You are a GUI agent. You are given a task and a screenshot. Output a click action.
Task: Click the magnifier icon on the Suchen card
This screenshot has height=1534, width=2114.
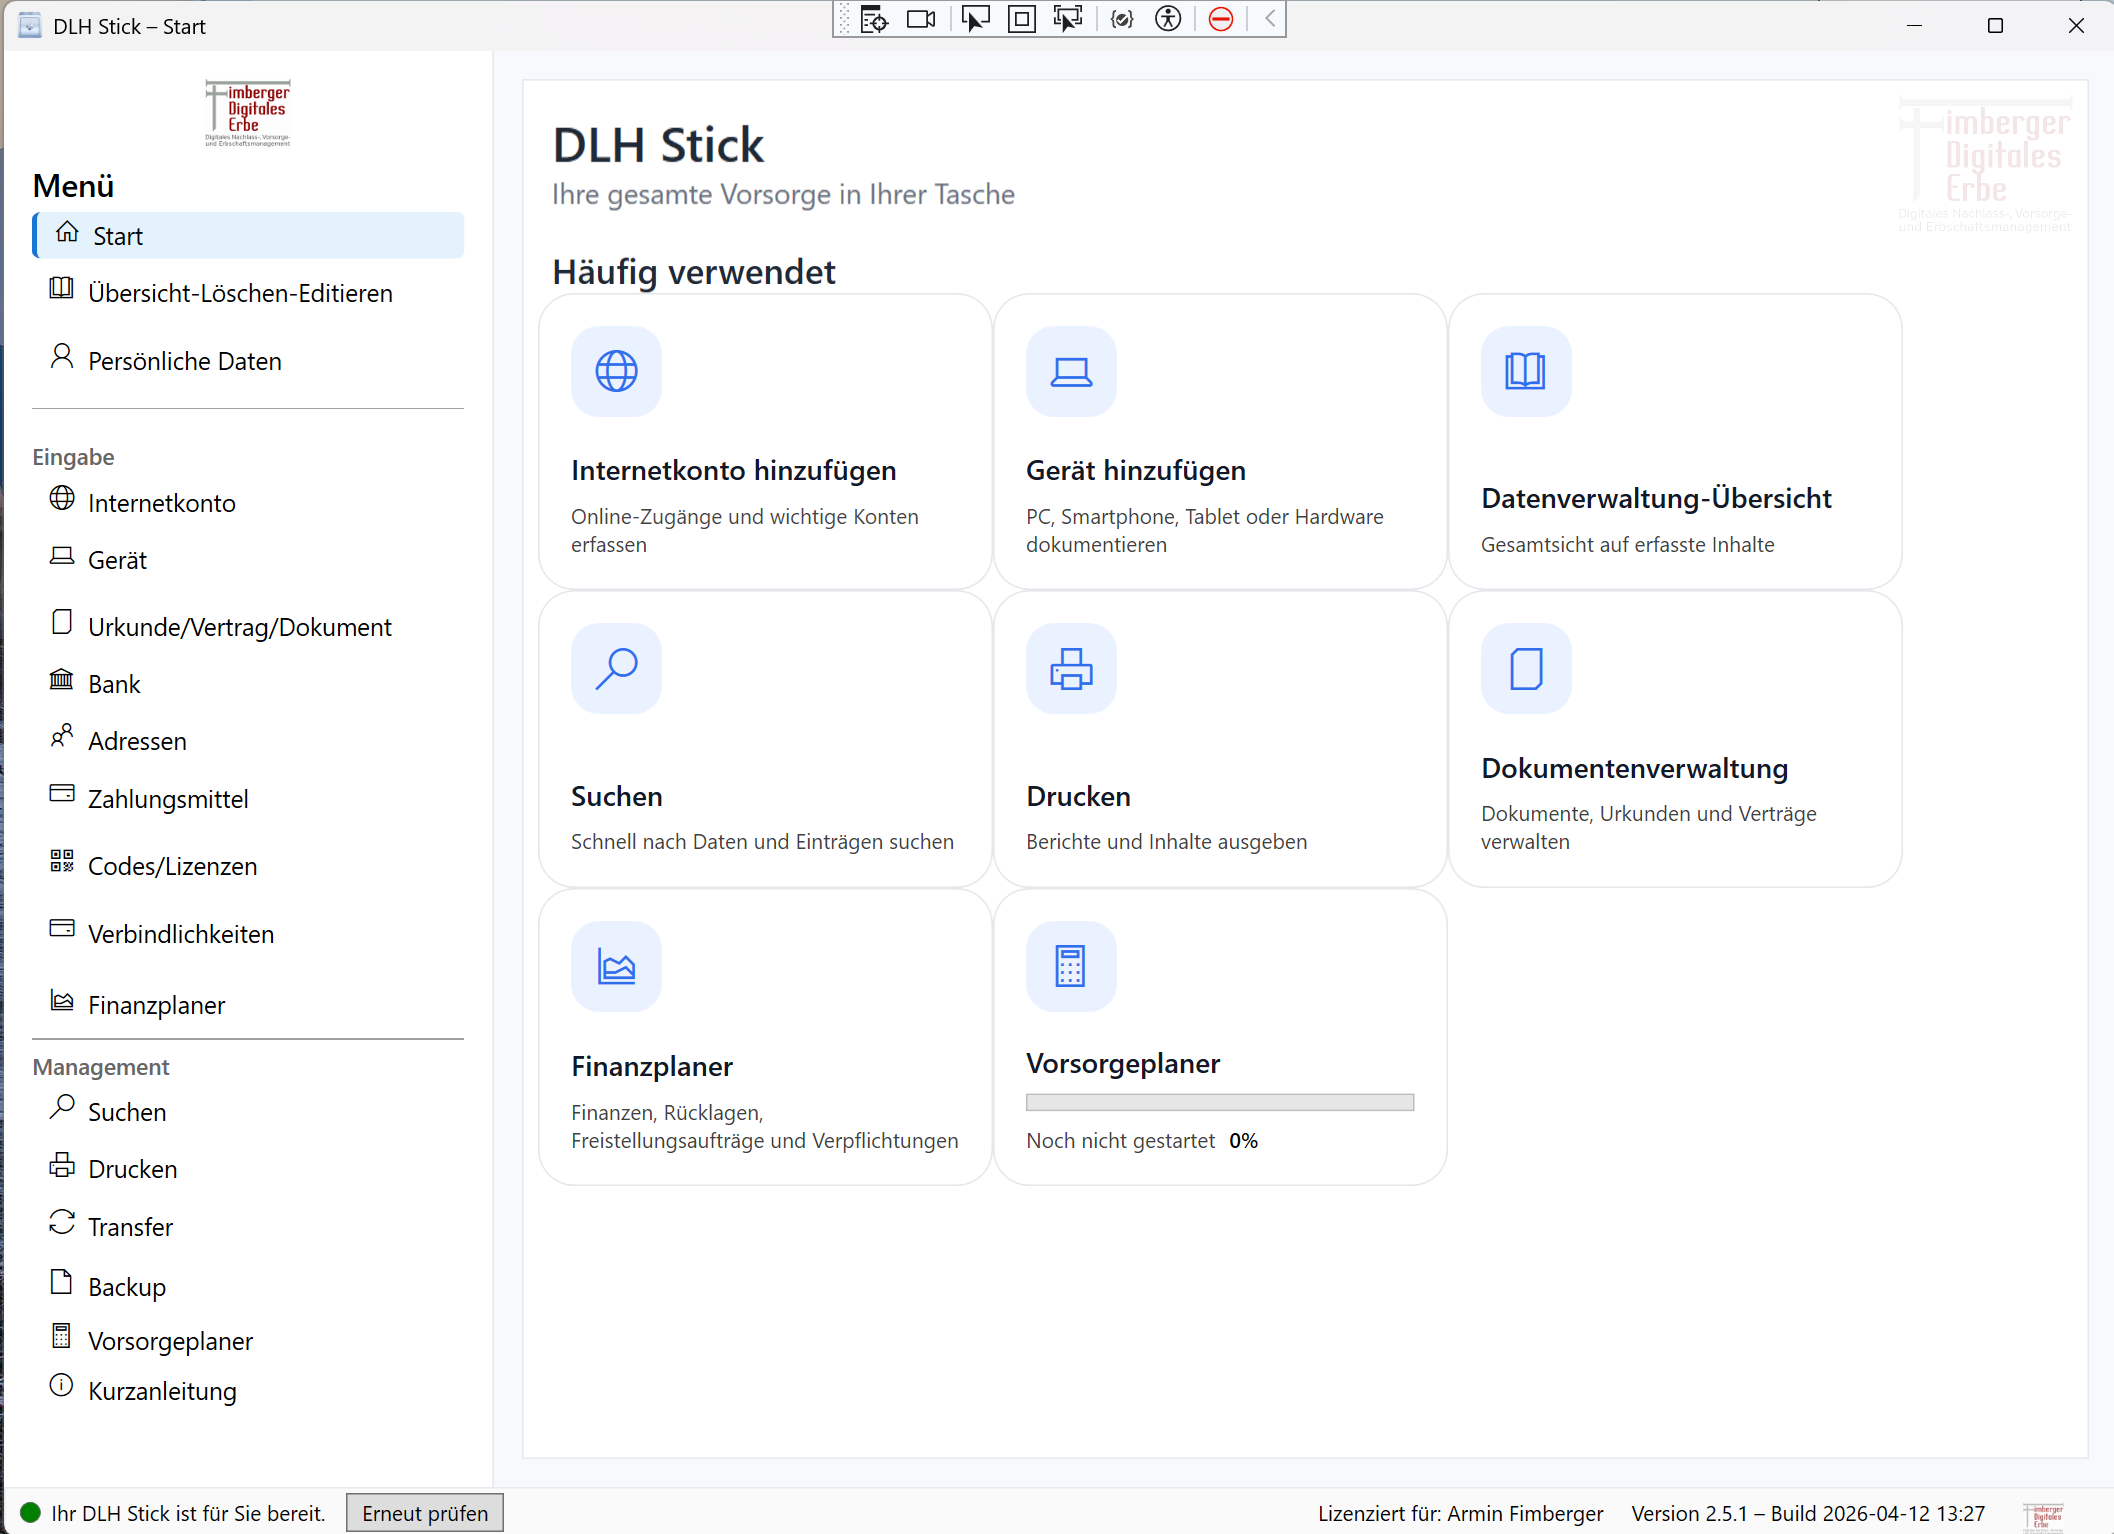click(x=616, y=669)
